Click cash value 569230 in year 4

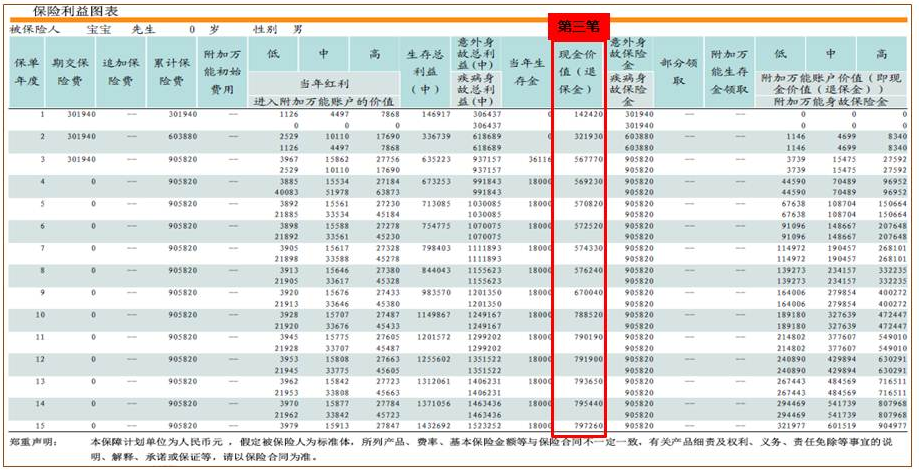pos(587,182)
